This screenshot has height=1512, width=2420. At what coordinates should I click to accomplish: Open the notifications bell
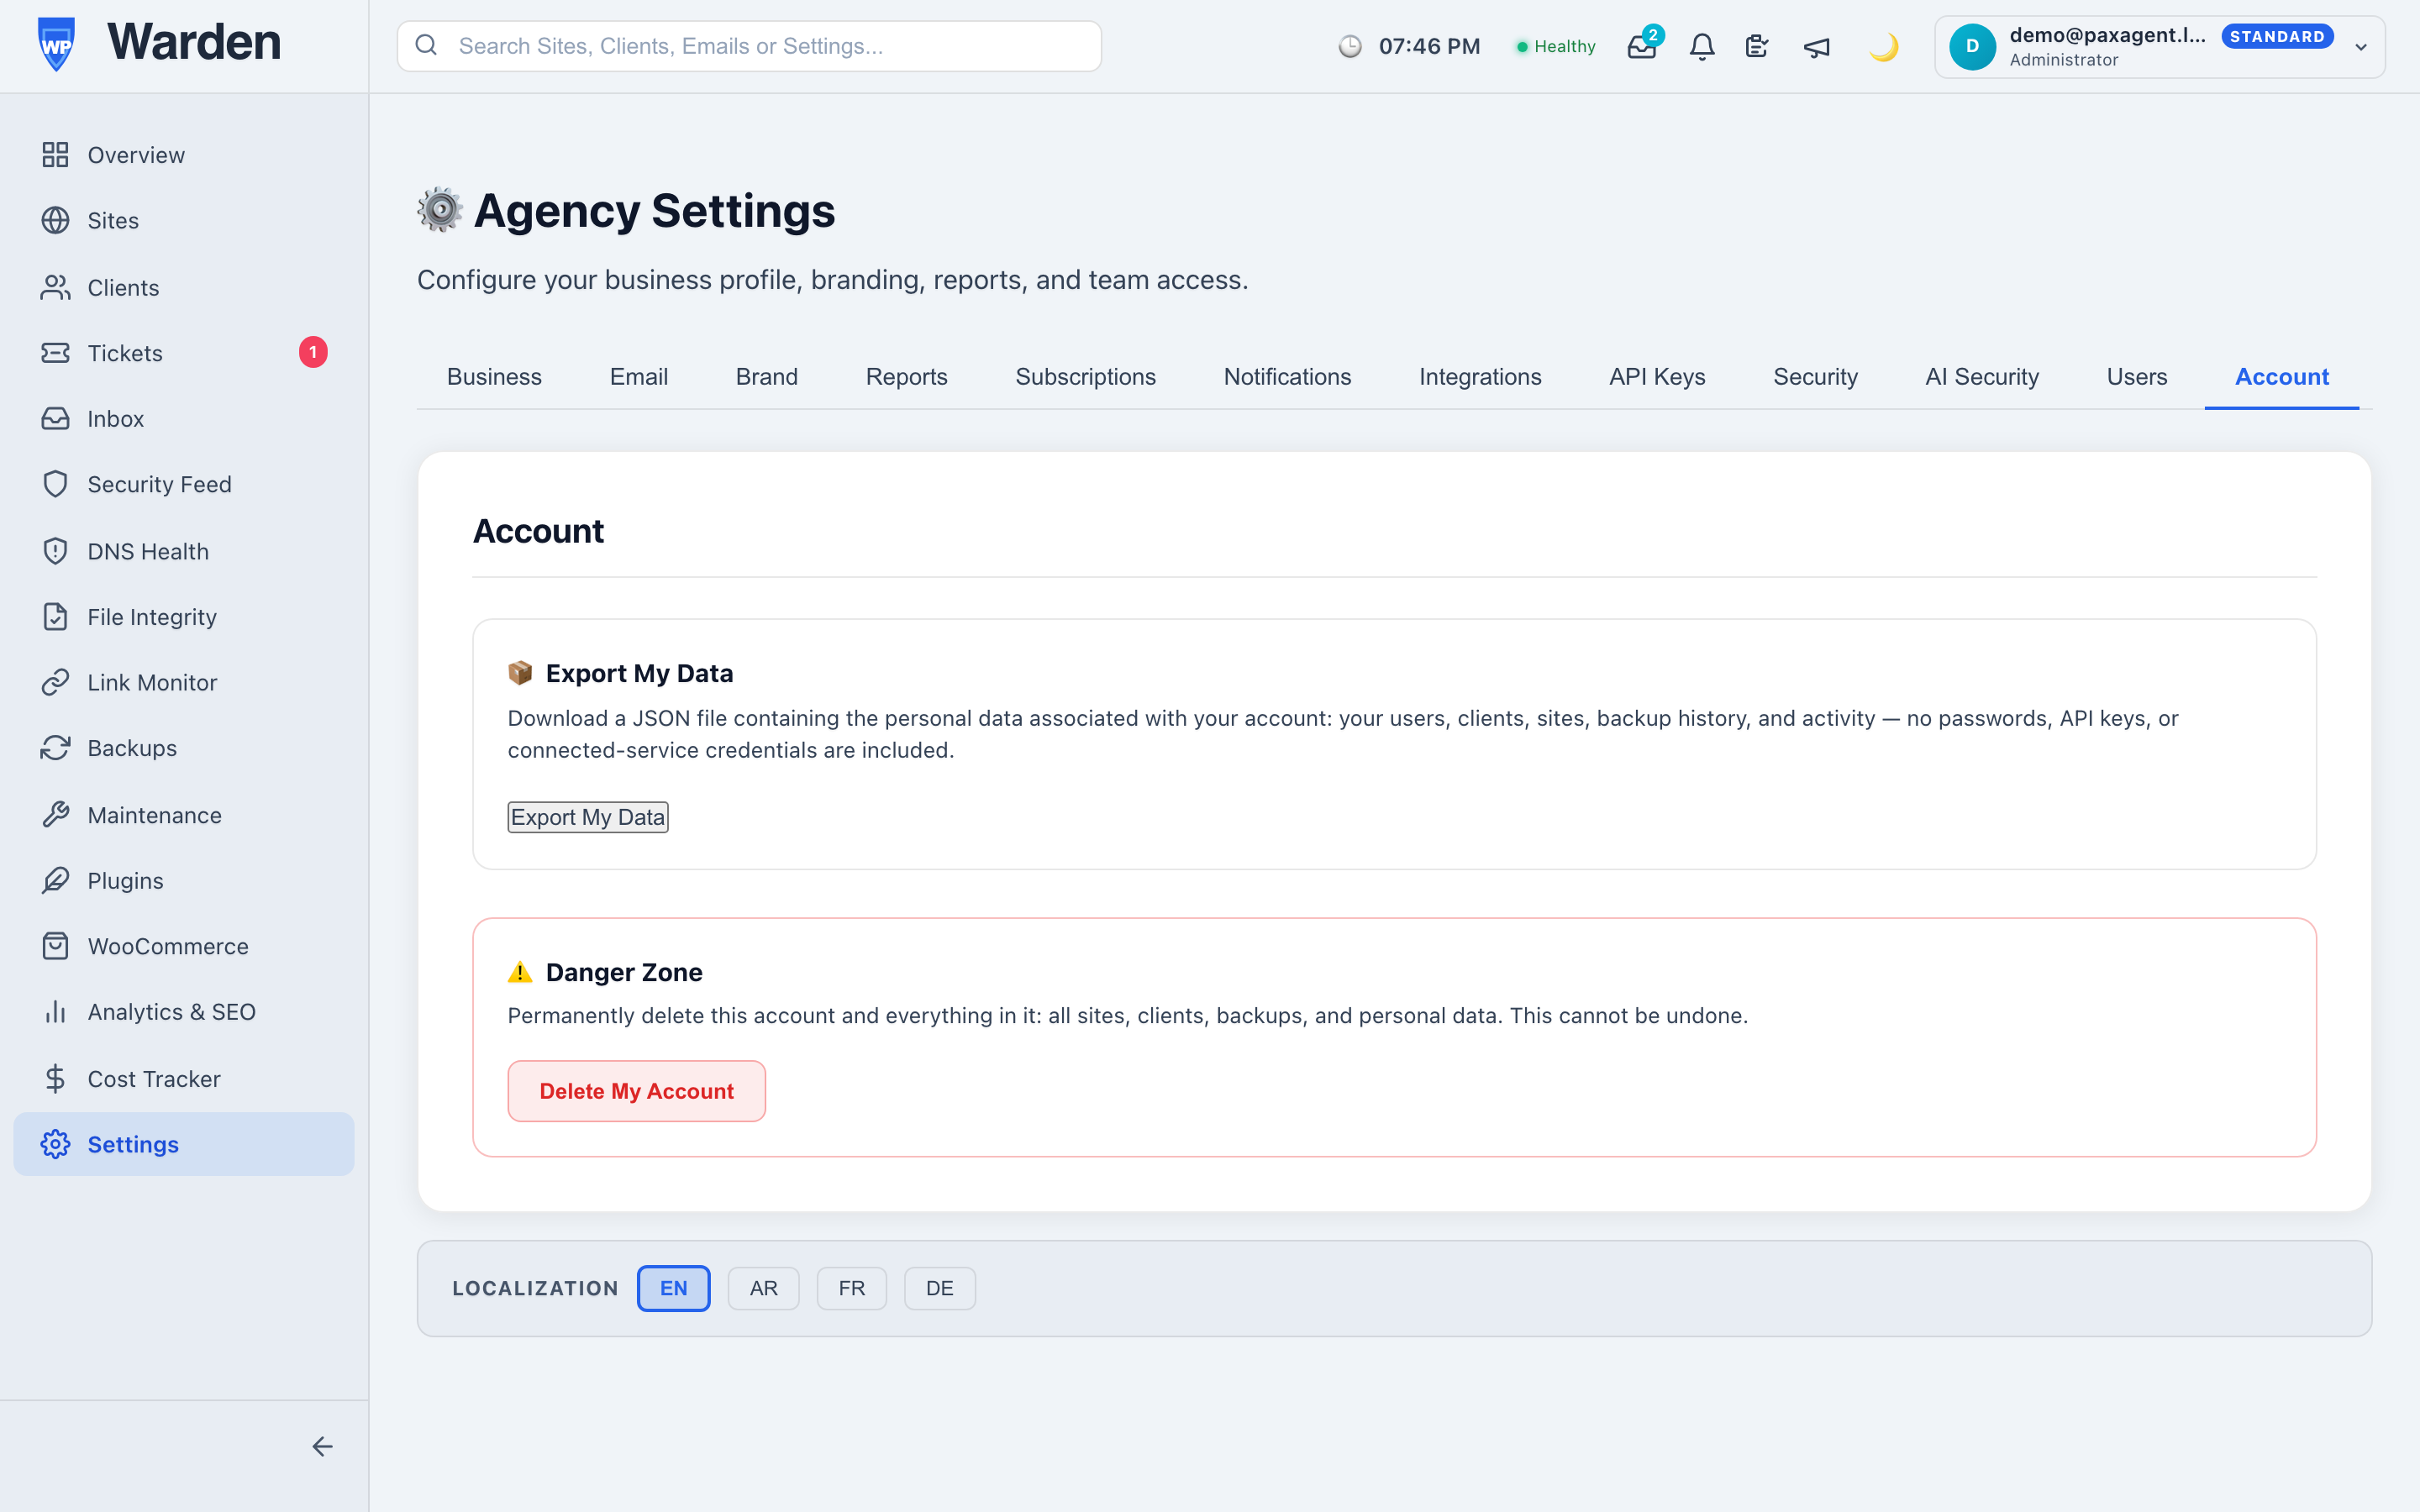coord(1702,46)
